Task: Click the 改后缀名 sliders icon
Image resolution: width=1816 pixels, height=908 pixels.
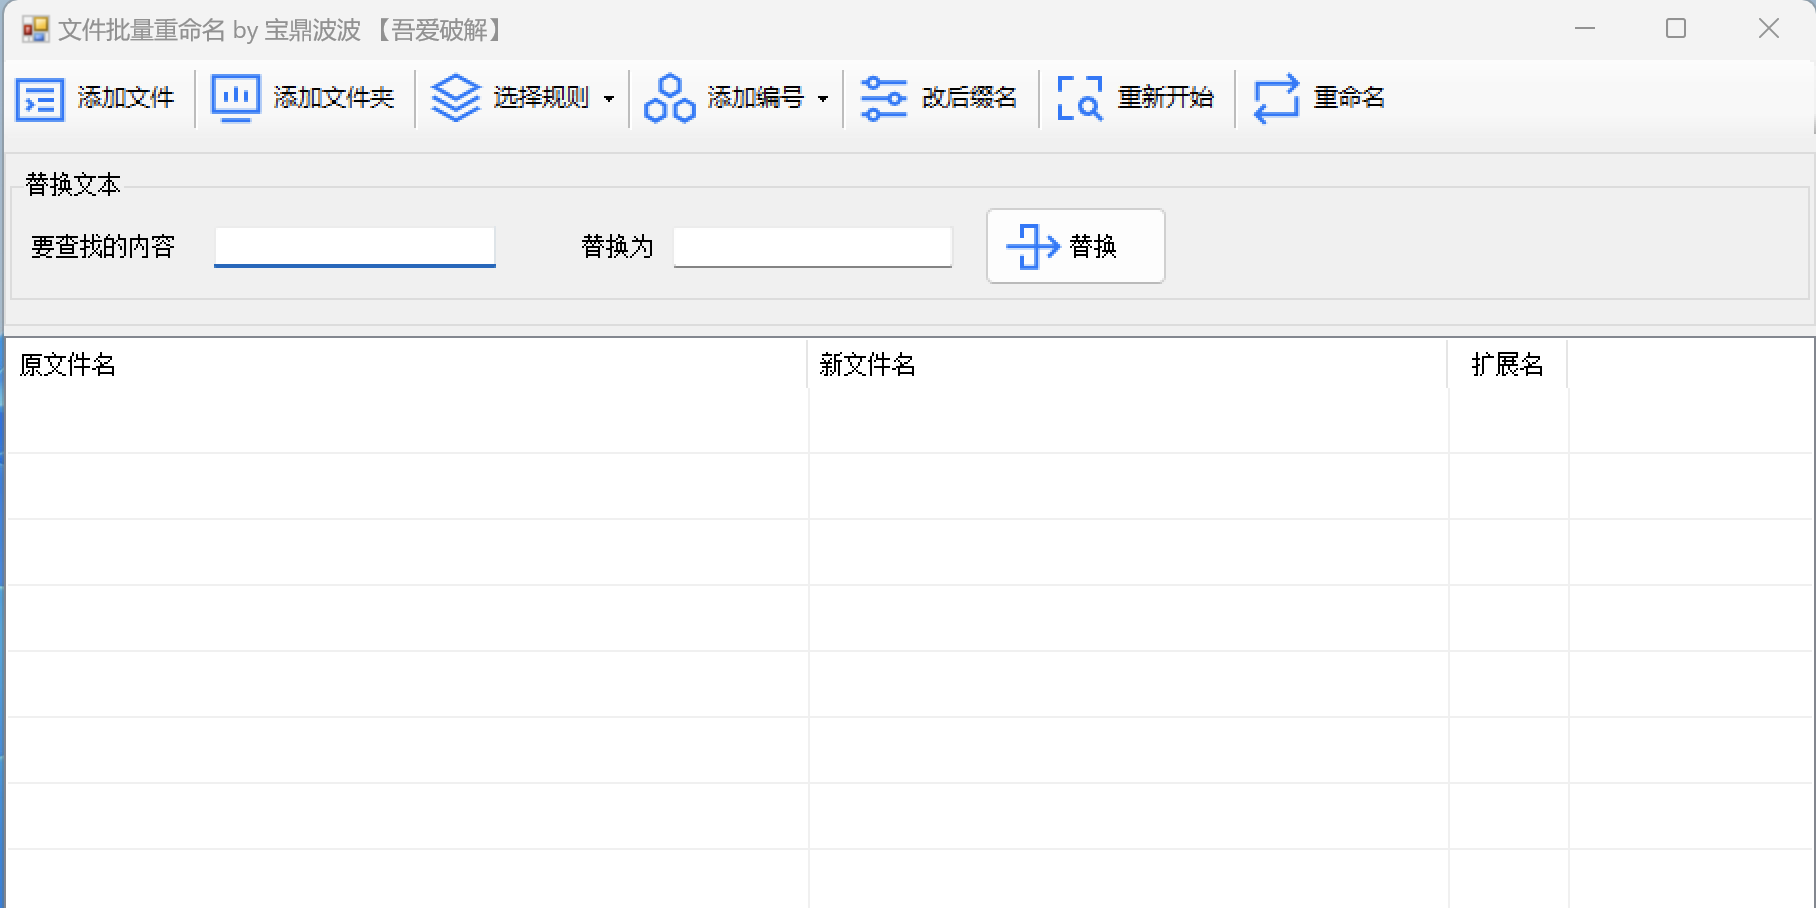Action: coord(884,98)
